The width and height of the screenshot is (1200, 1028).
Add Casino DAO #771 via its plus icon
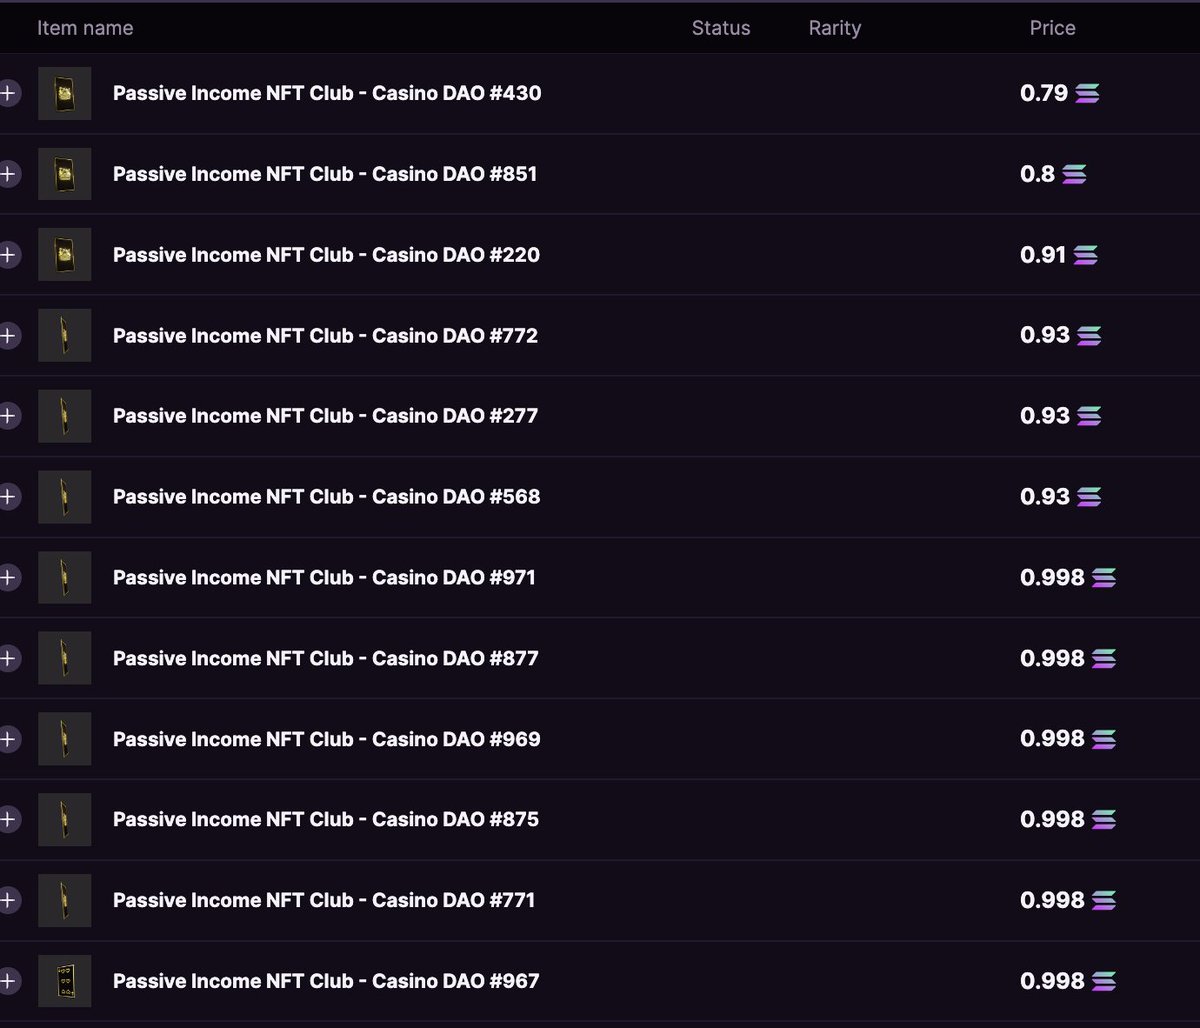(x=8, y=900)
